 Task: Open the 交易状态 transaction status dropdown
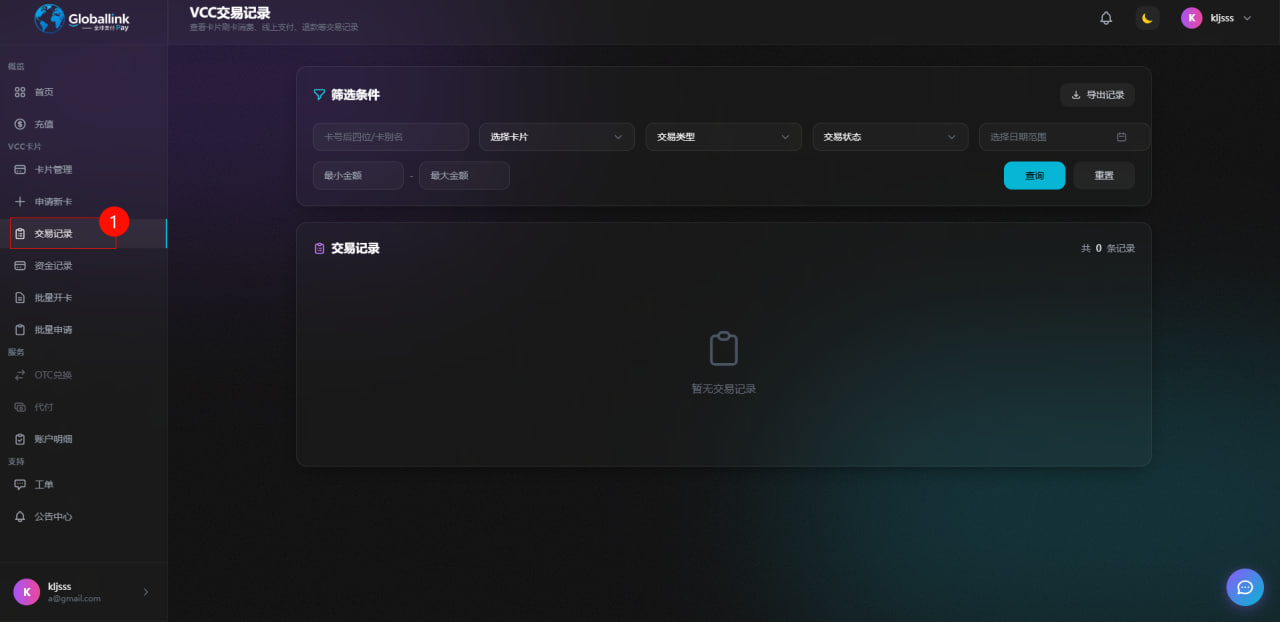(890, 136)
